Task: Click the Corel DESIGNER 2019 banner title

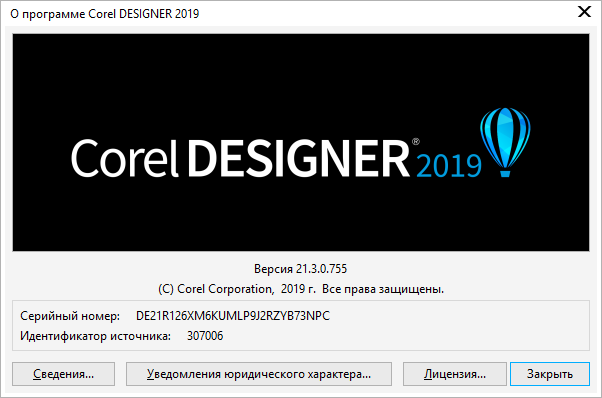Action: coord(276,158)
